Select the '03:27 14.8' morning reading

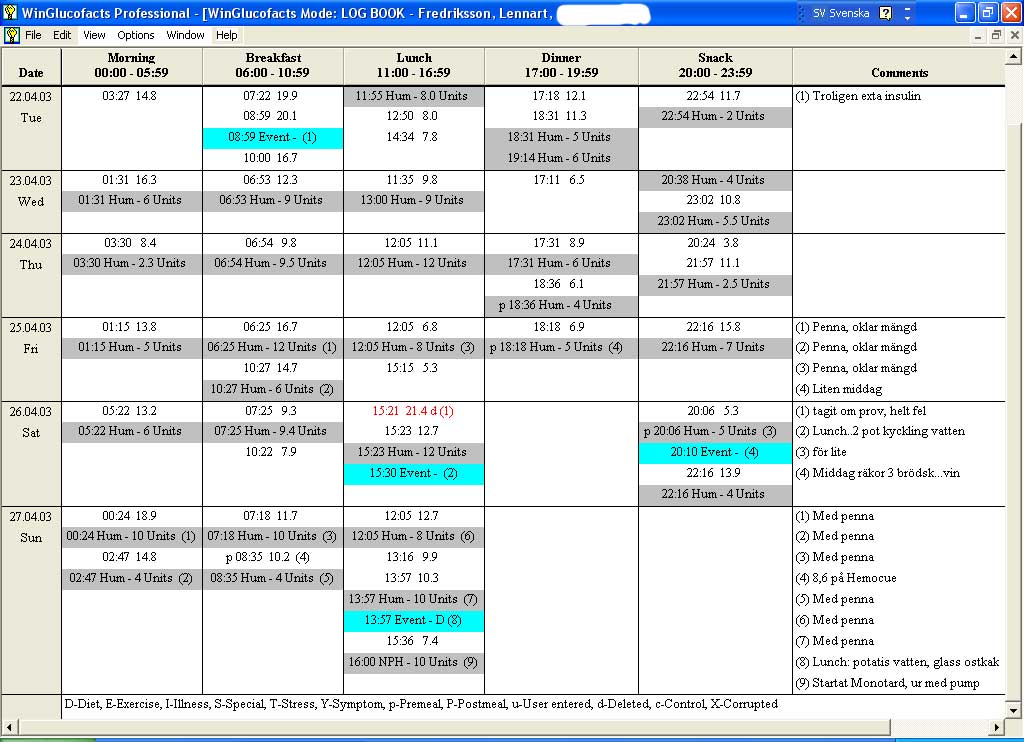click(x=129, y=96)
